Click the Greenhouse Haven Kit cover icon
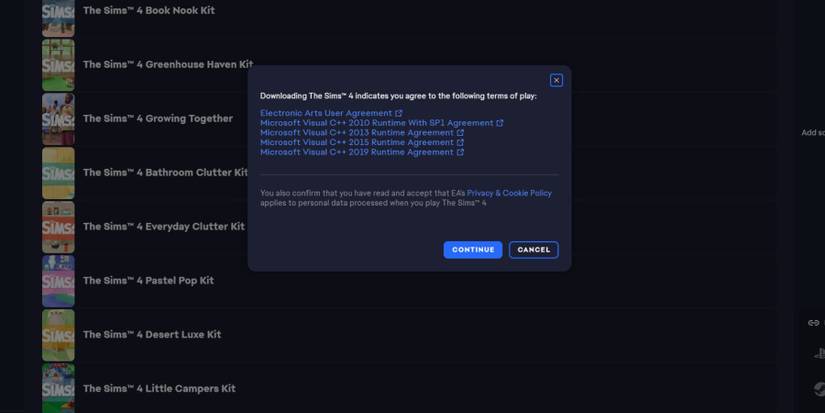Image resolution: width=825 pixels, height=413 pixels. (58, 65)
